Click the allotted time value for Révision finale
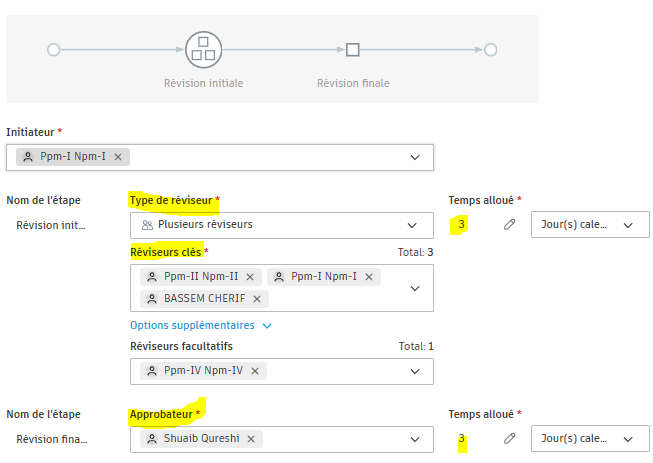Image resolution: width=653 pixels, height=463 pixels. pos(461,438)
